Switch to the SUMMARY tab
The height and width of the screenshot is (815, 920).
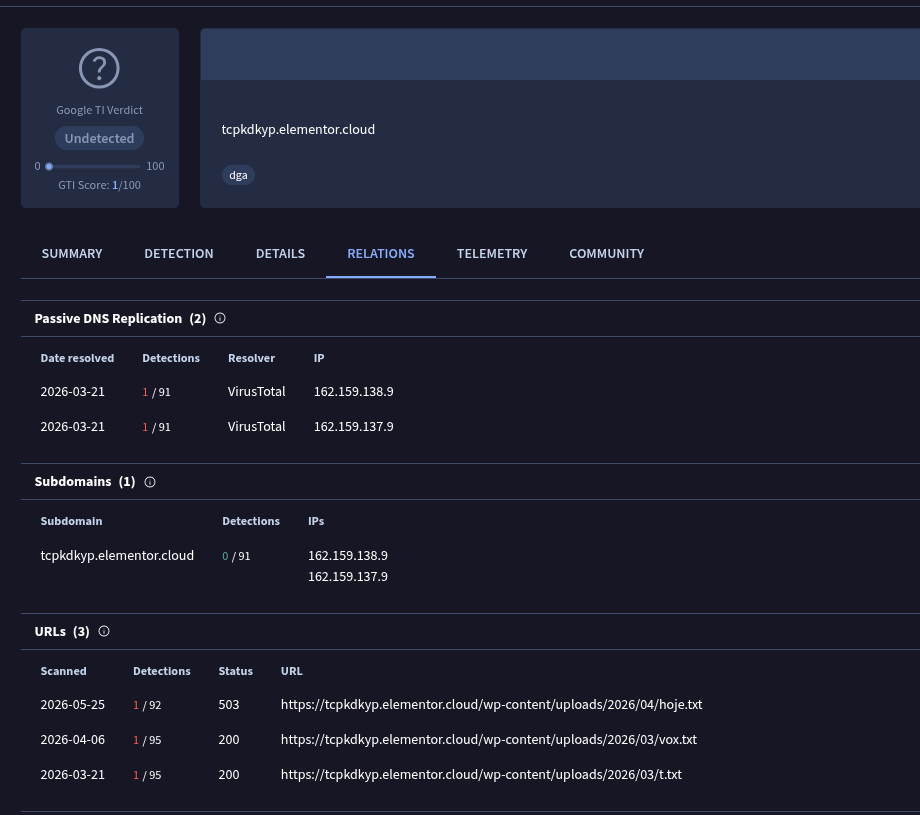pyautogui.click(x=72, y=253)
